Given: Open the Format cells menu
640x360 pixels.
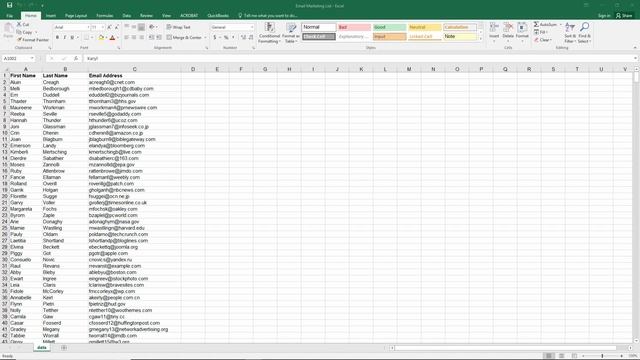Looking at the screenshot, I should coord(522,32).
